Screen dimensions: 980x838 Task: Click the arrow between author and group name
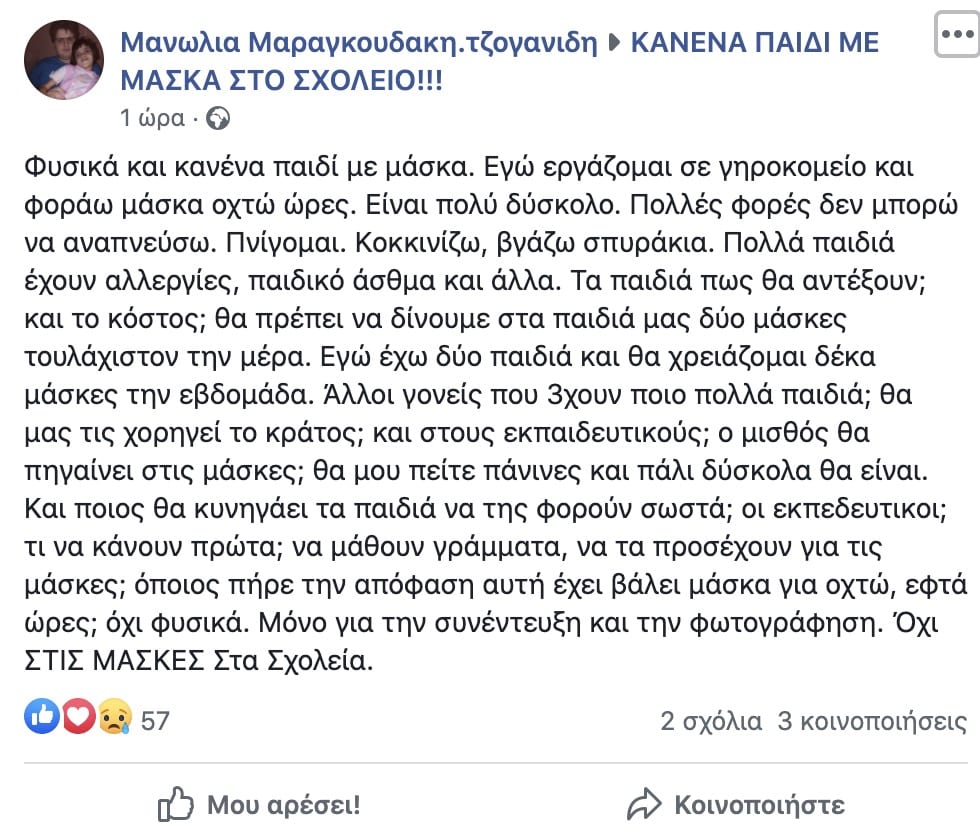[614, 42]
